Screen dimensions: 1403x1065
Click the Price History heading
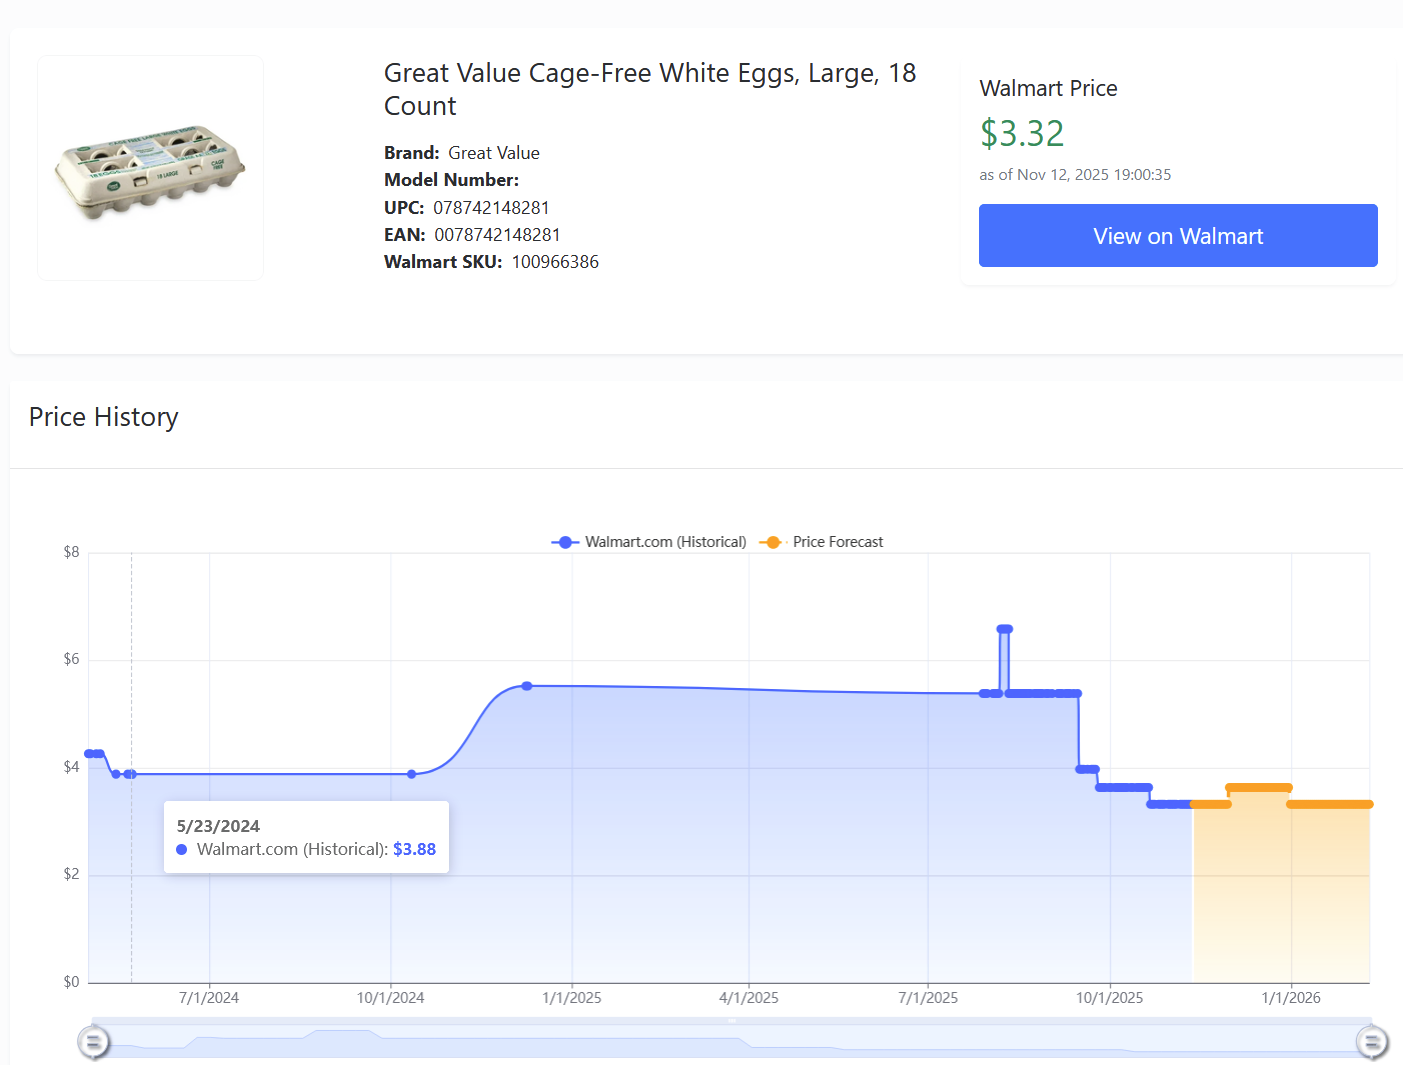click(x=104, y=417)
